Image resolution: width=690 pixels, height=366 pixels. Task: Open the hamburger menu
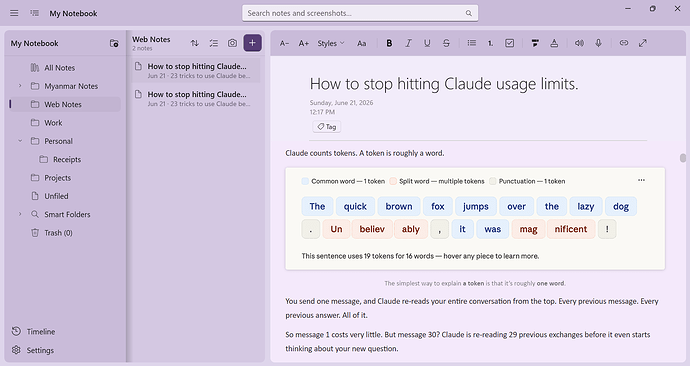tap(14, 13)
